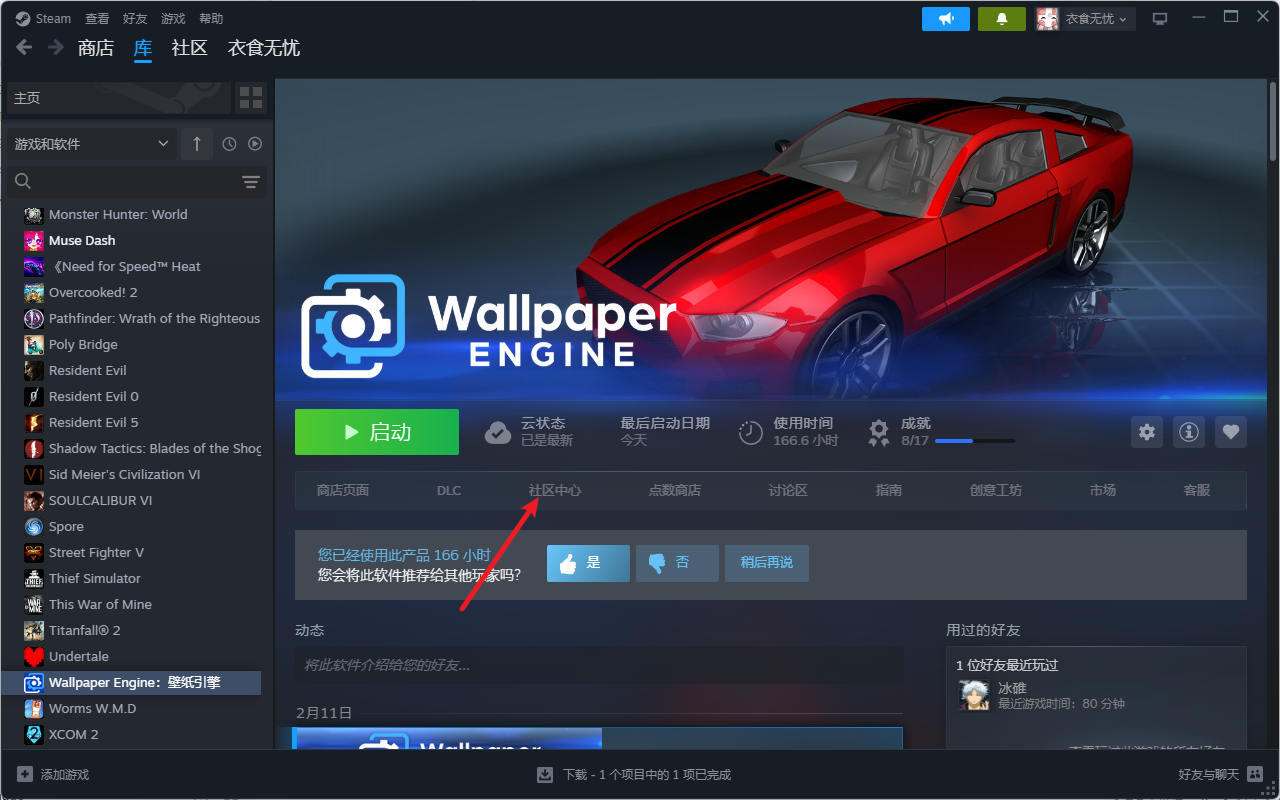This screenshot has width=1280, height=800.
Task: Open the 点数商店 link
Action: [x=675, y=490]
